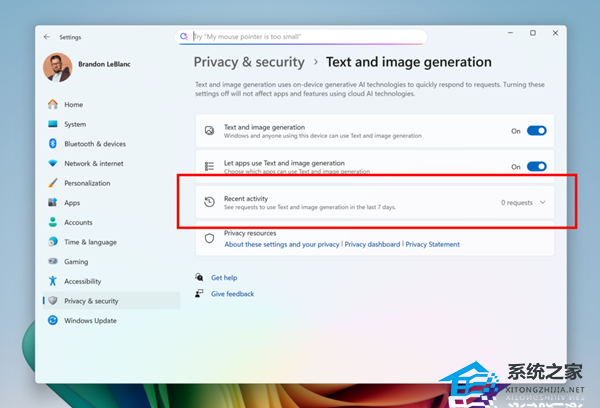Click the Accessibility icon in sidebar
The width and height of the screenshot is (600, 408).
point(53,282)
